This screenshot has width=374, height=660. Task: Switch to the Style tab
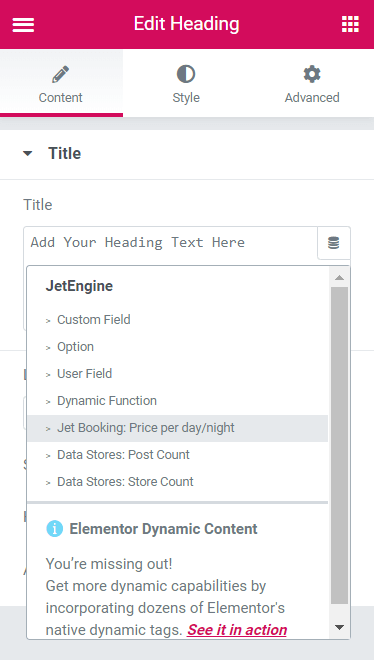[x=186, y=84]
